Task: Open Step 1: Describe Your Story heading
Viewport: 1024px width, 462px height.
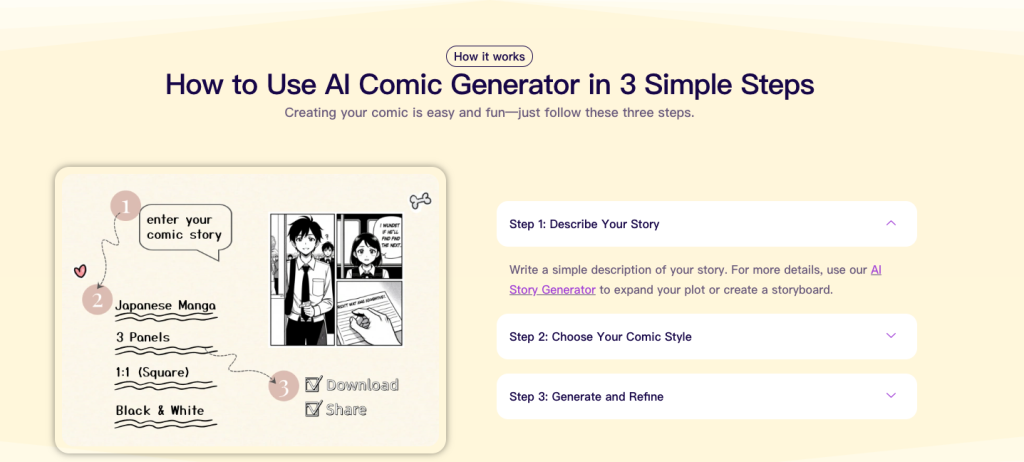Action: 584,224
